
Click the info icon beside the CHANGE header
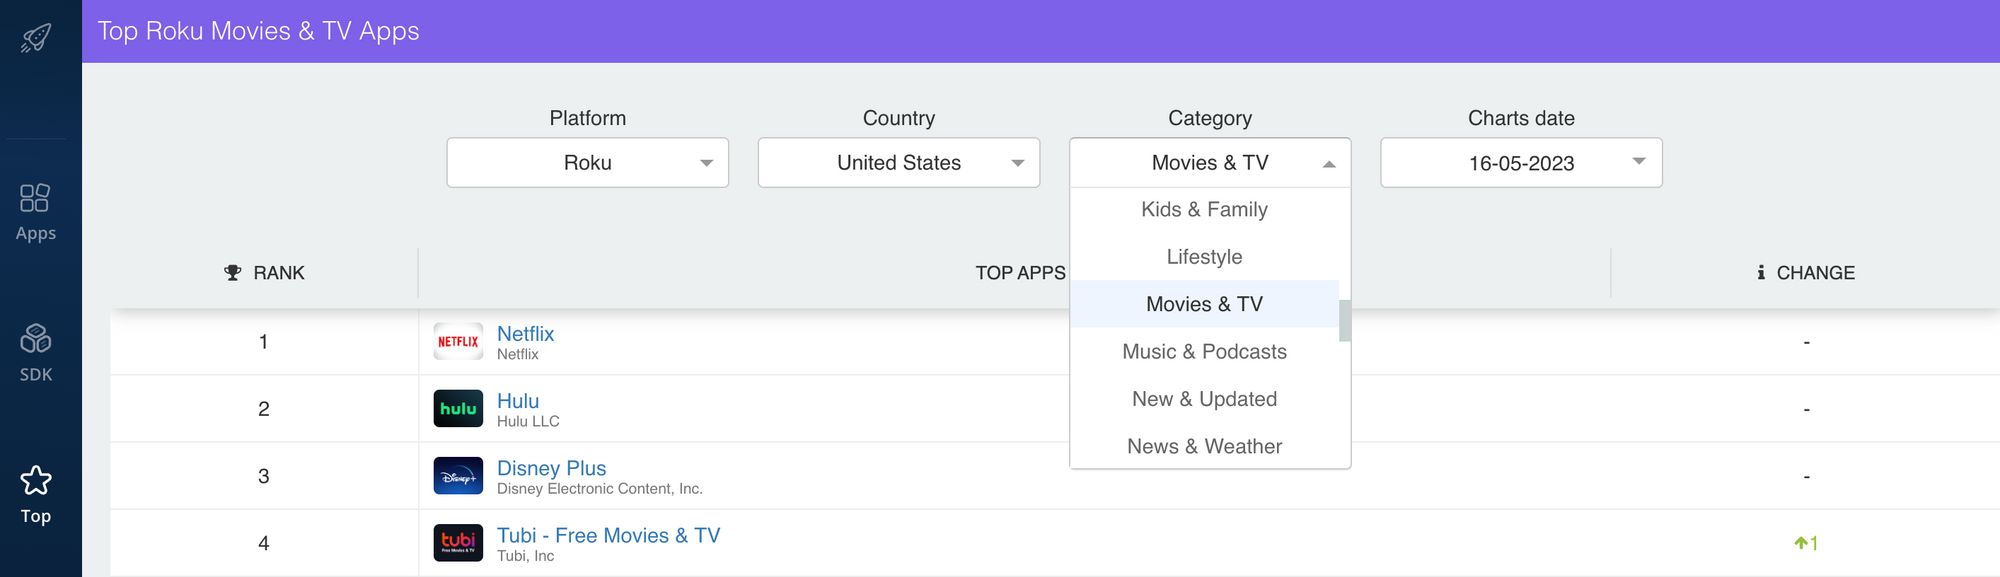[x=1761, y=272]
